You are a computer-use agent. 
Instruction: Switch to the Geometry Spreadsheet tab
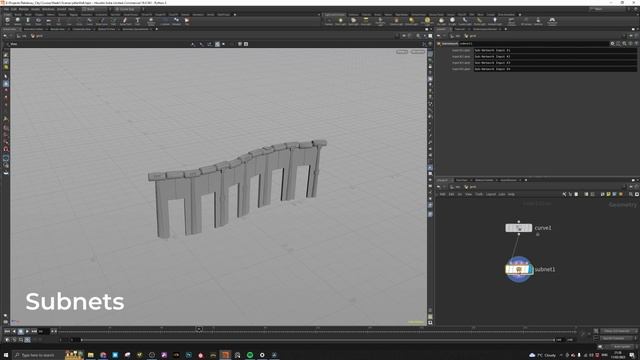pyautogui.click(x=136, y=29)
